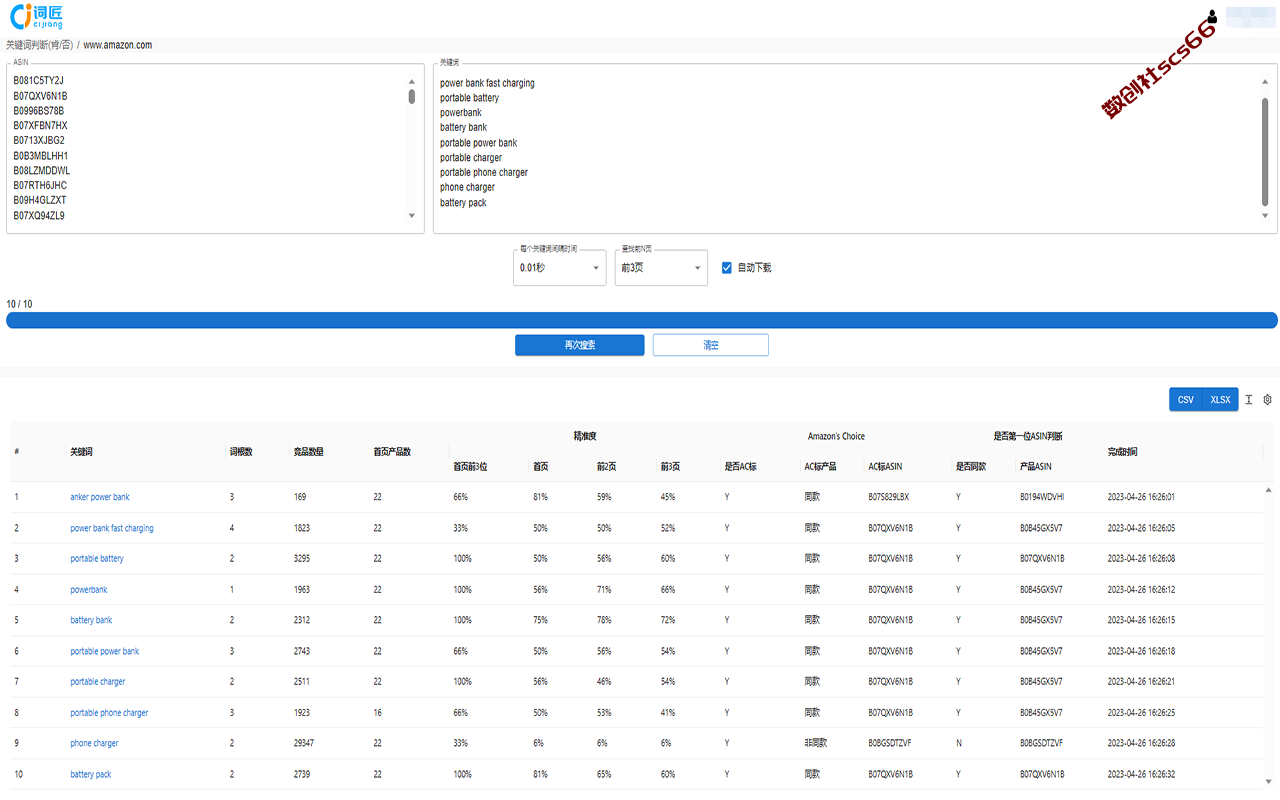Open the power bank fast charging link in table
Image resolution: width=1280 pixels, height=800 pixels.
coord(112,528)
